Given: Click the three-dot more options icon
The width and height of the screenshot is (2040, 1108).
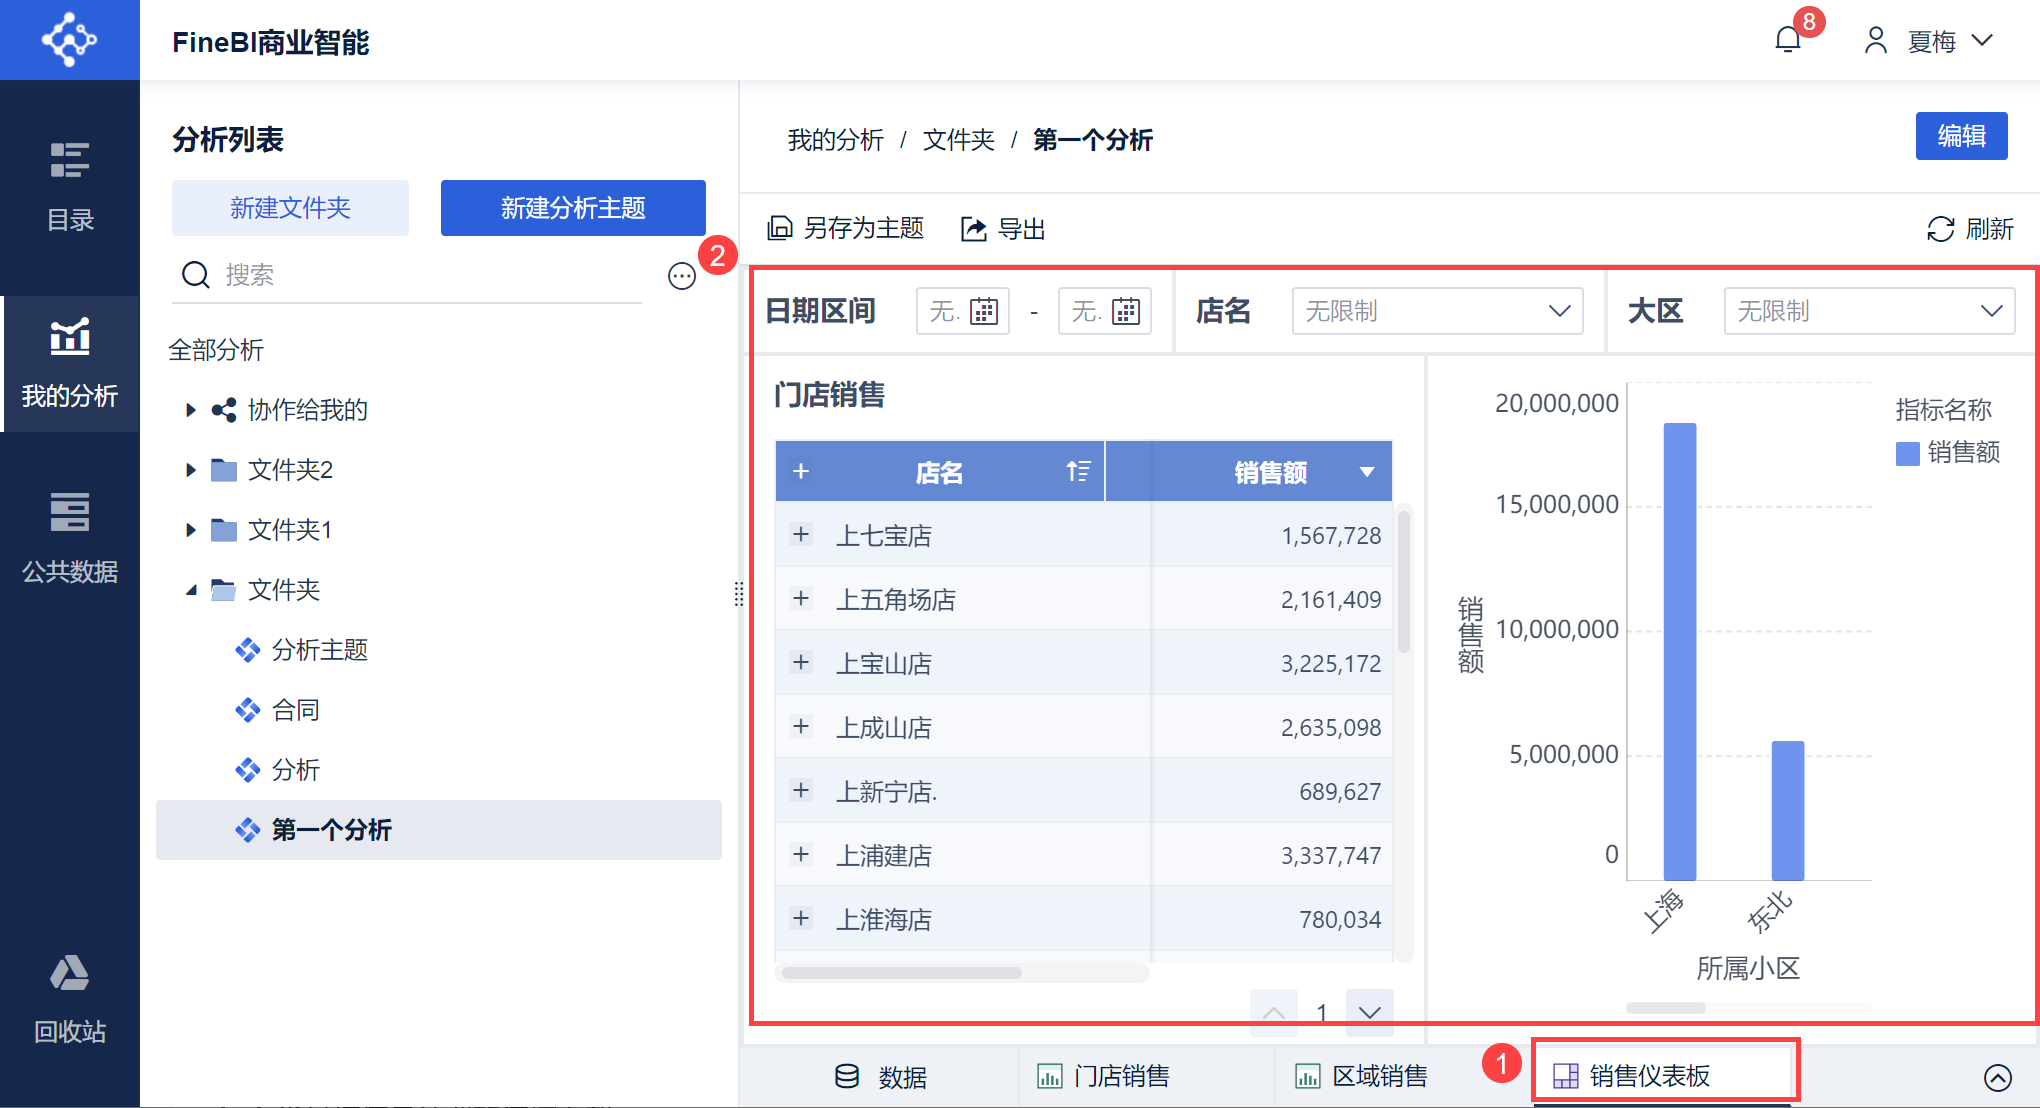Looking at the screenshot, I should coord(682,276).
